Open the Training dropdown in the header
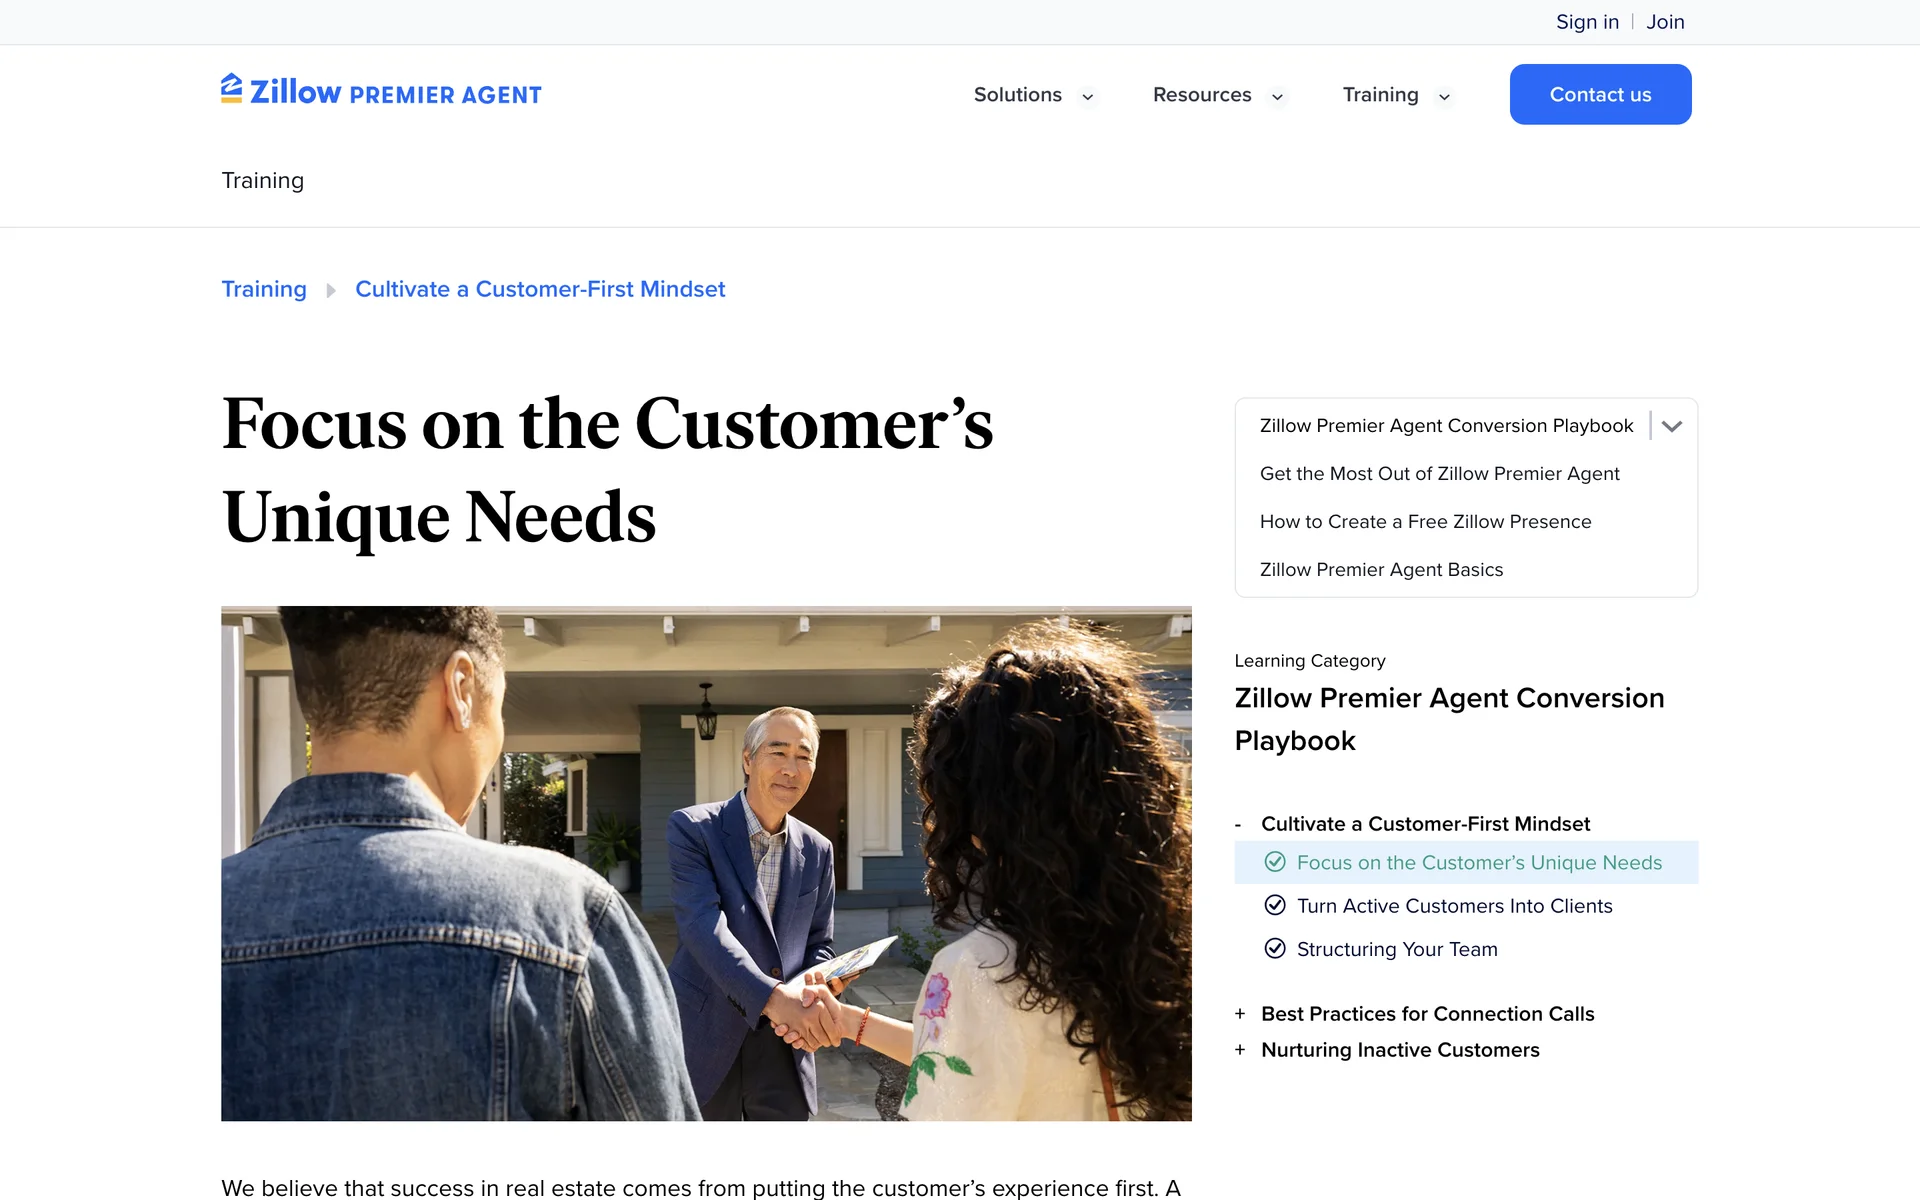Image resolution: width=1920 pixels, height=1200 pixels. point(1397,95)
